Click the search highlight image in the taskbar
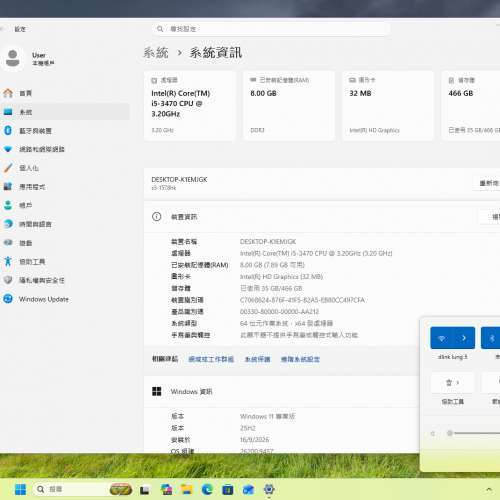 [121, 489]
